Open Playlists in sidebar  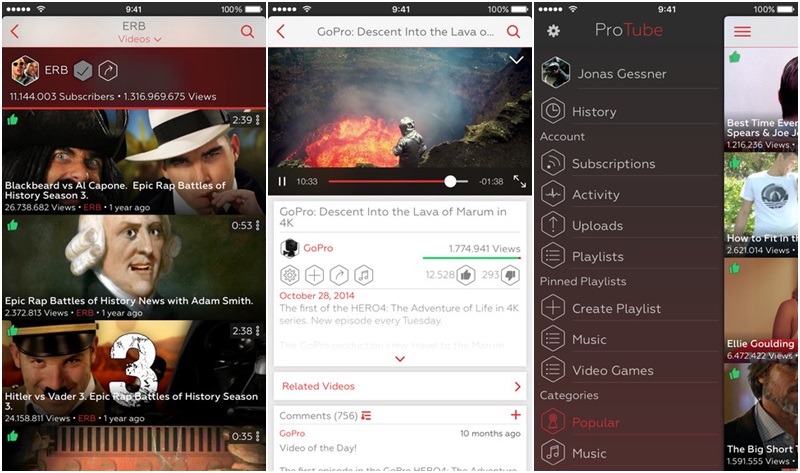629,256
